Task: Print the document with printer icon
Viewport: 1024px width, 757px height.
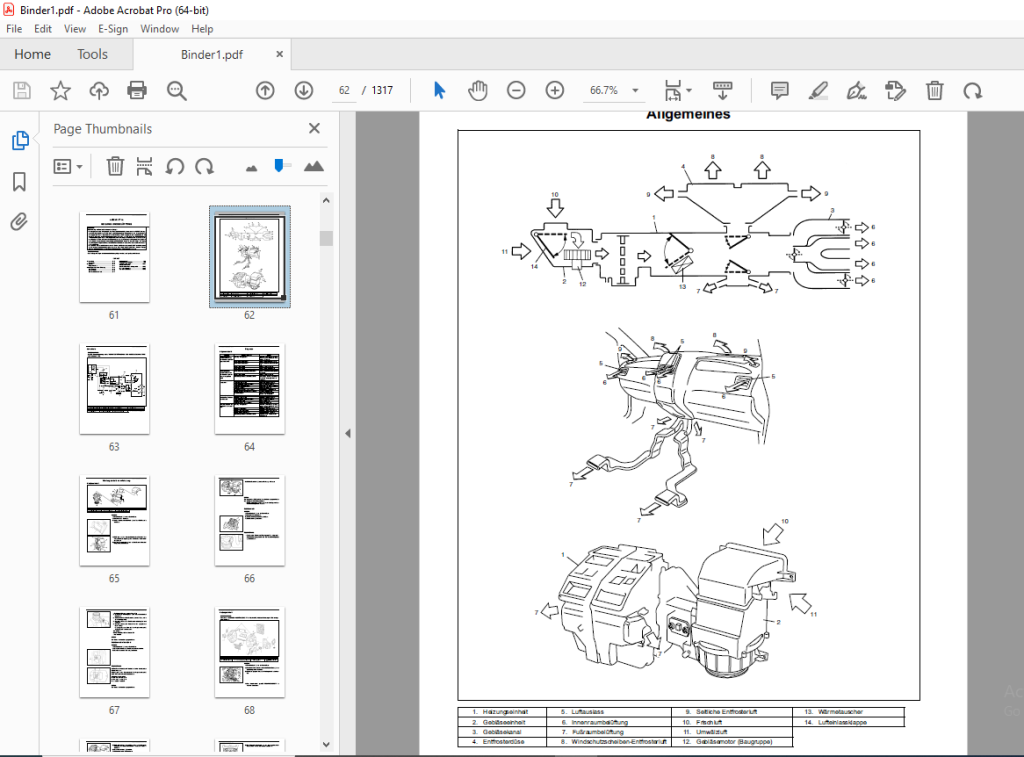Action: 137,91
